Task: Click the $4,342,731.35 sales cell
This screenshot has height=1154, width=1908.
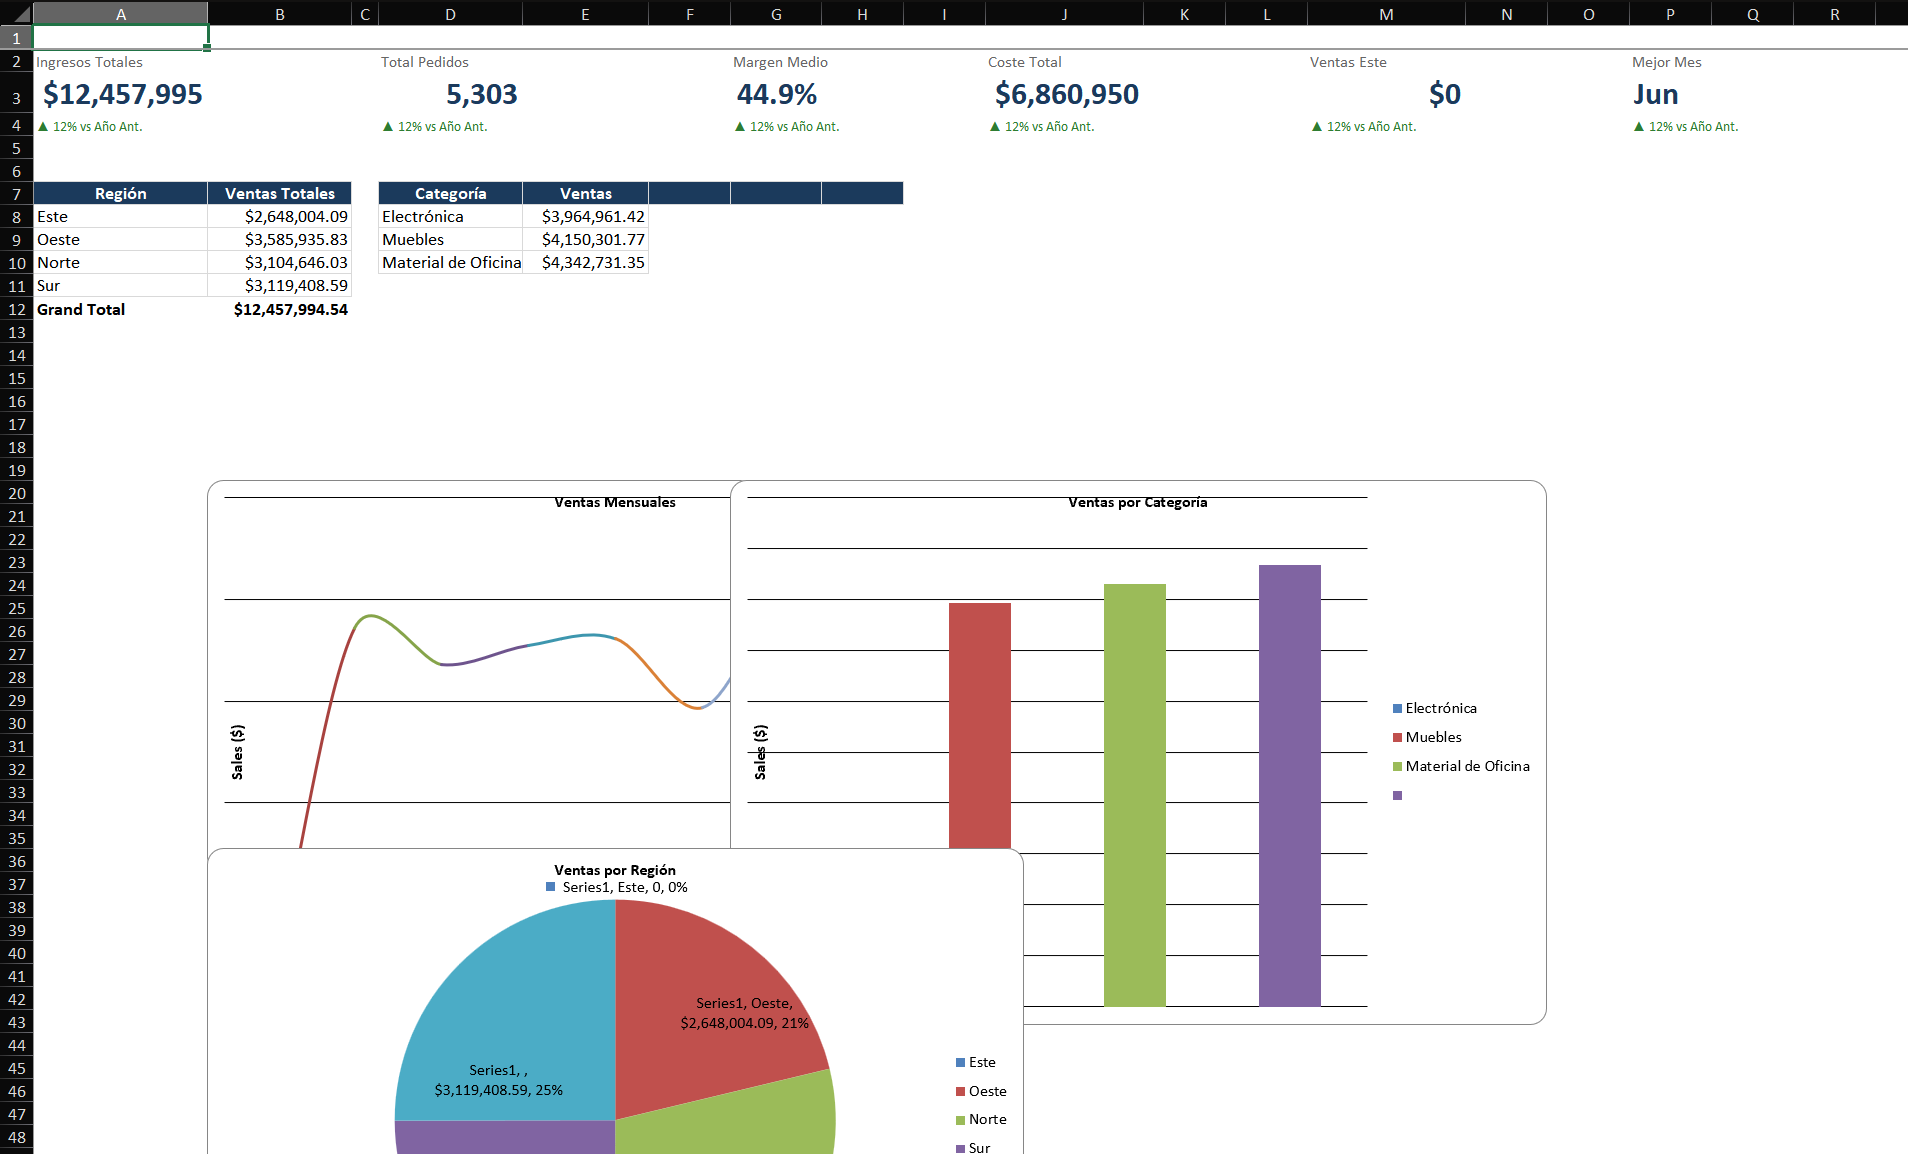Action: coord(586,263)
